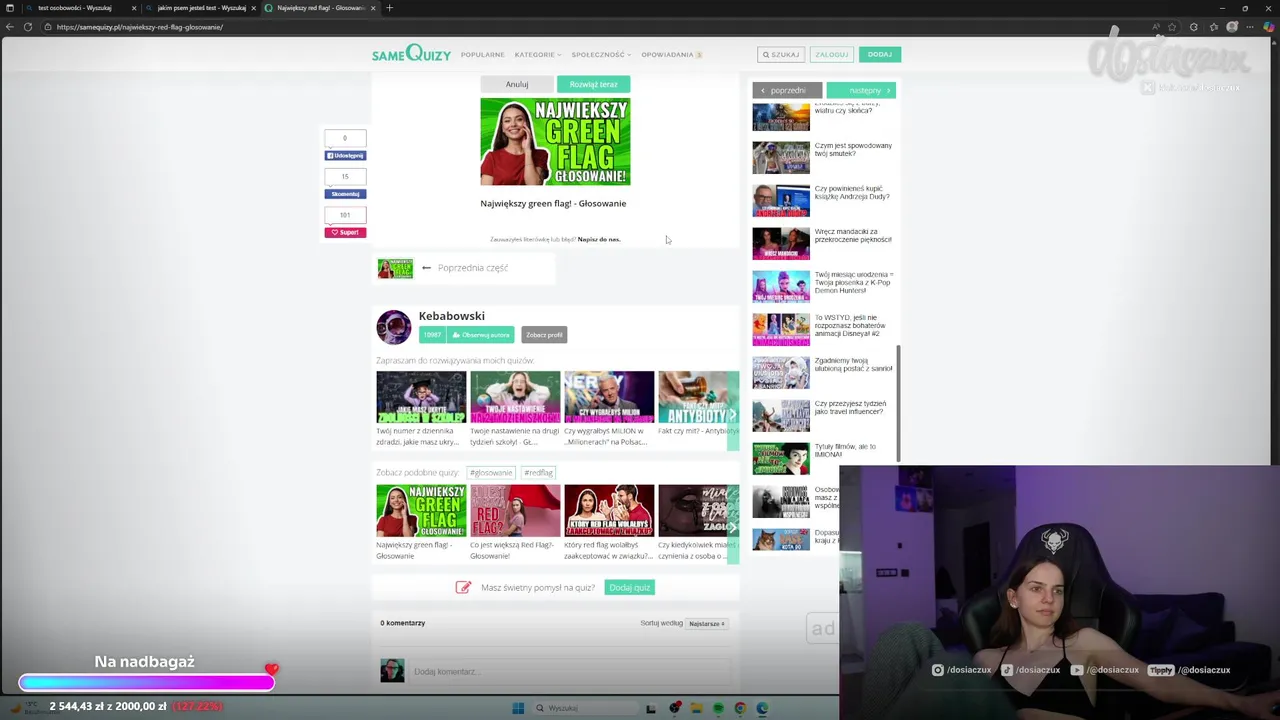The width and height of the screenshot is (1280, 720).
Task: Open 'Twój numer z dziennika zdradzi' quiz thumbnail
Action: [421, 397]
